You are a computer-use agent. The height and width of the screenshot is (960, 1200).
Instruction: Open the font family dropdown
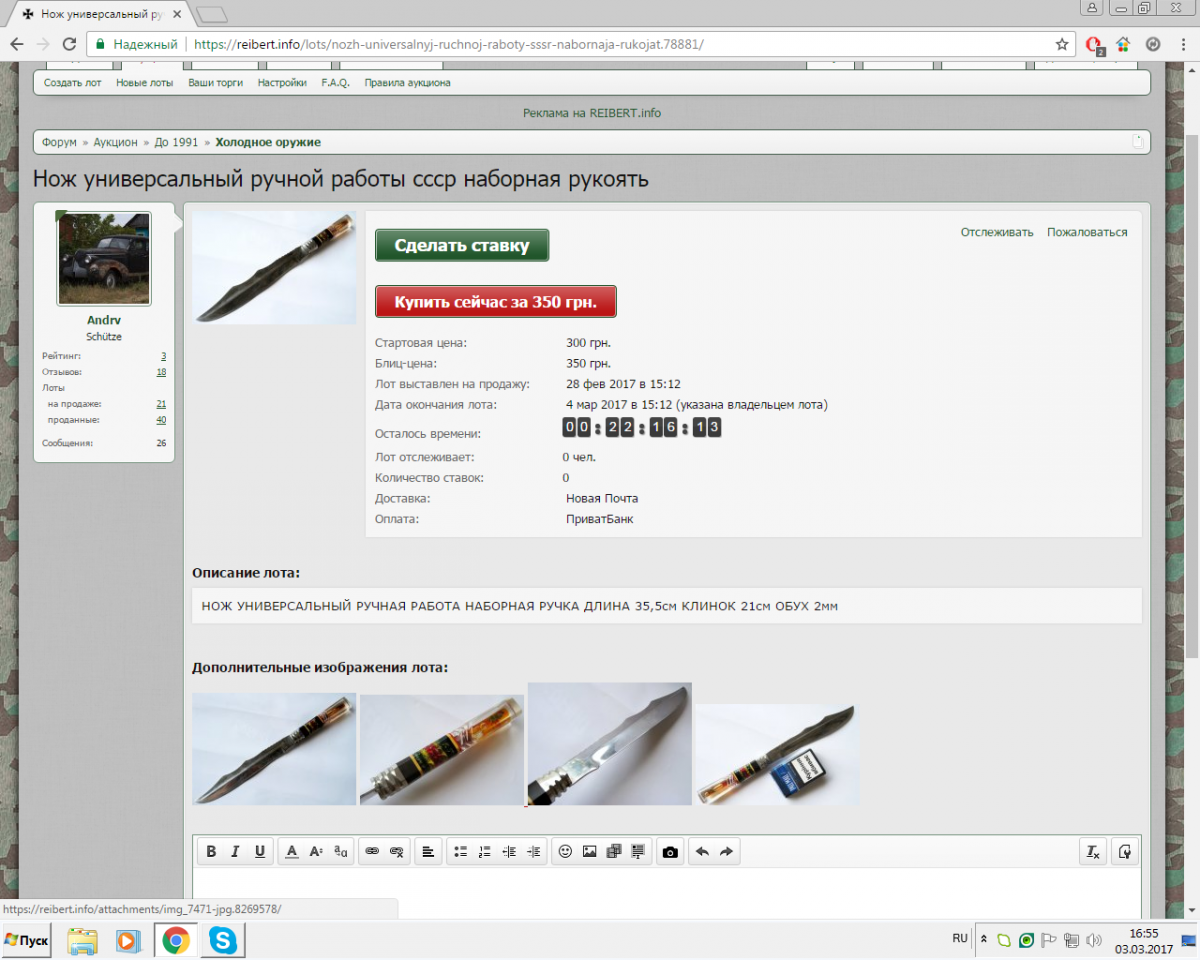pos(341,852)
